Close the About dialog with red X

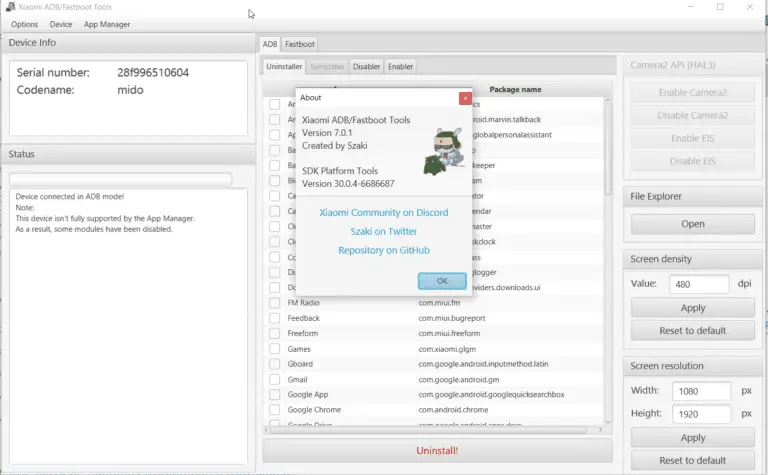(465, 98)
